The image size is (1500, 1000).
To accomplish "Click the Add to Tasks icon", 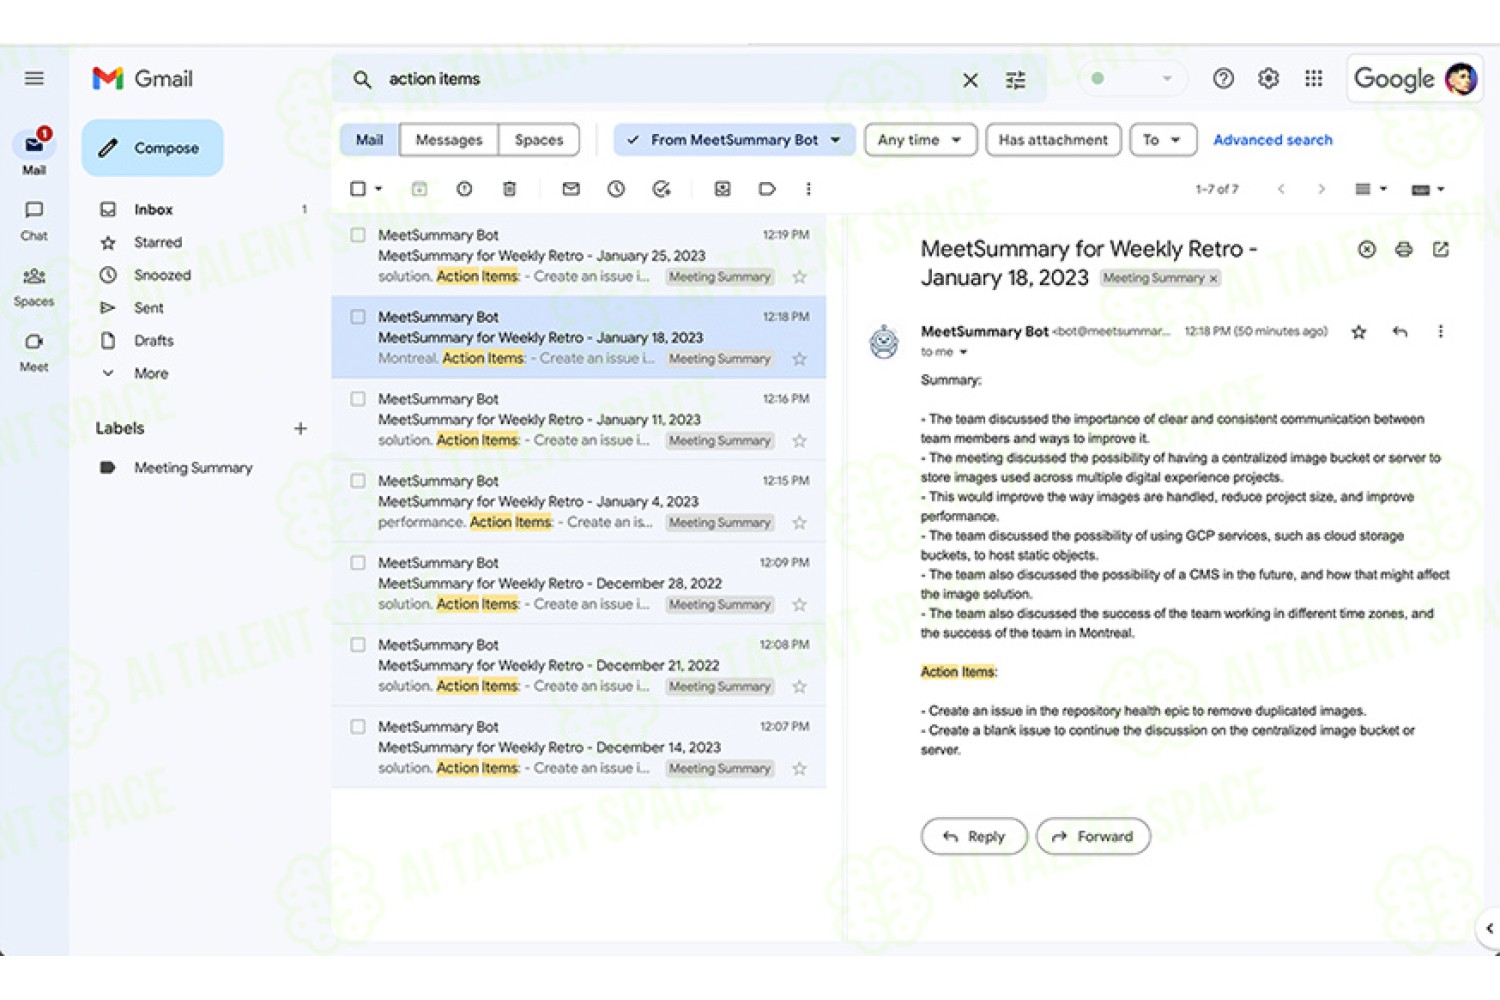I will (661, 189).
